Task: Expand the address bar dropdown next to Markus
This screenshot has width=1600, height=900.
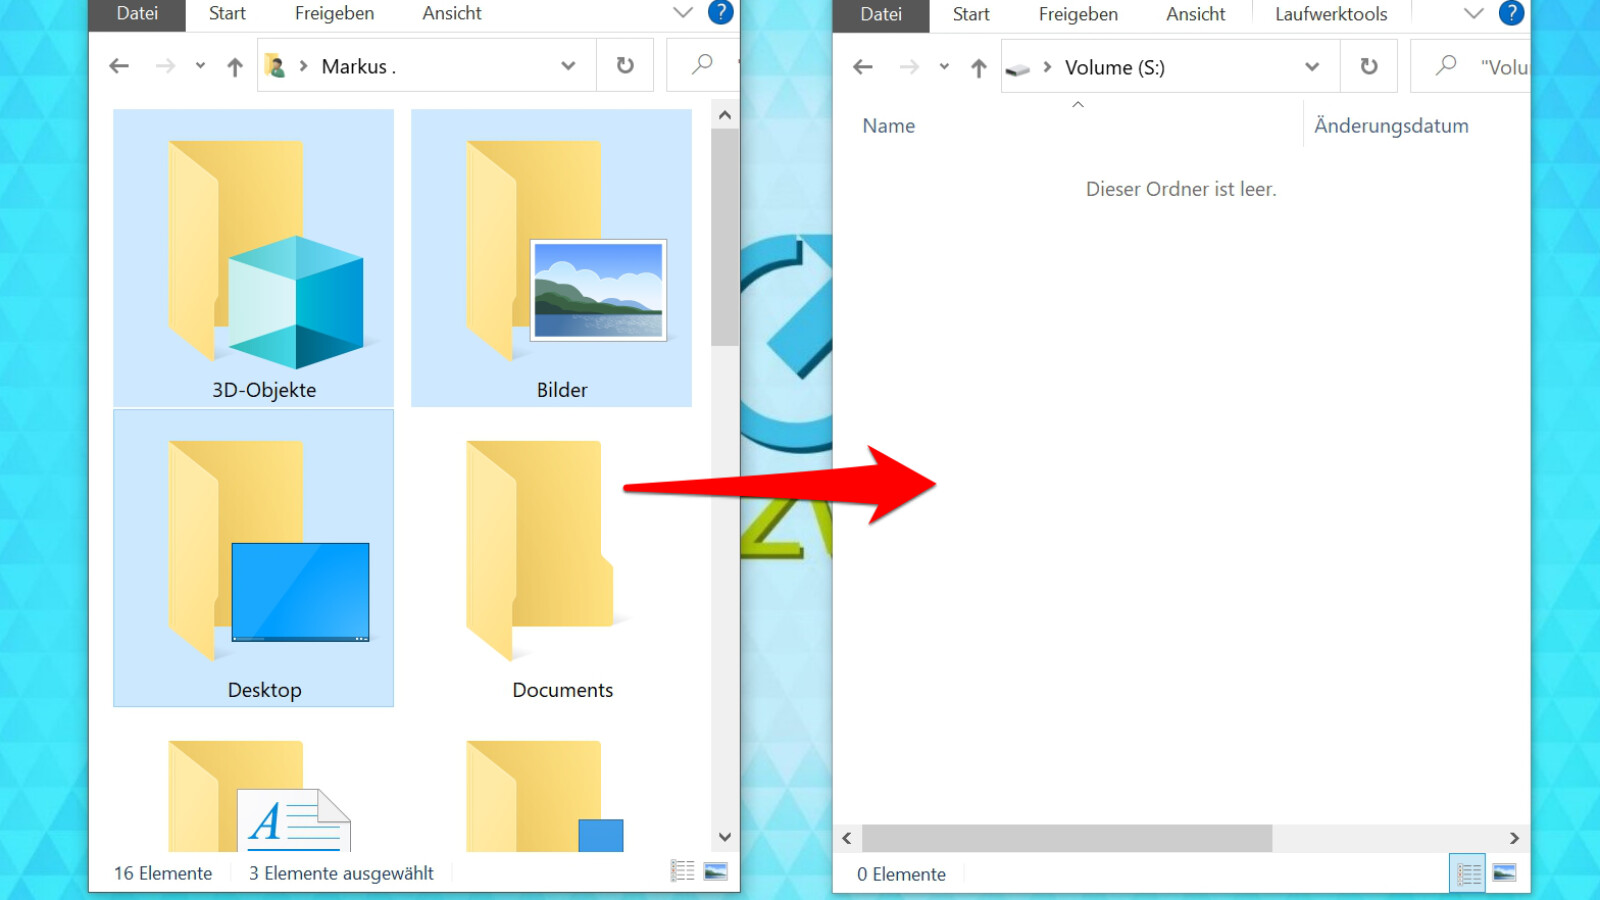Action: 568,65
